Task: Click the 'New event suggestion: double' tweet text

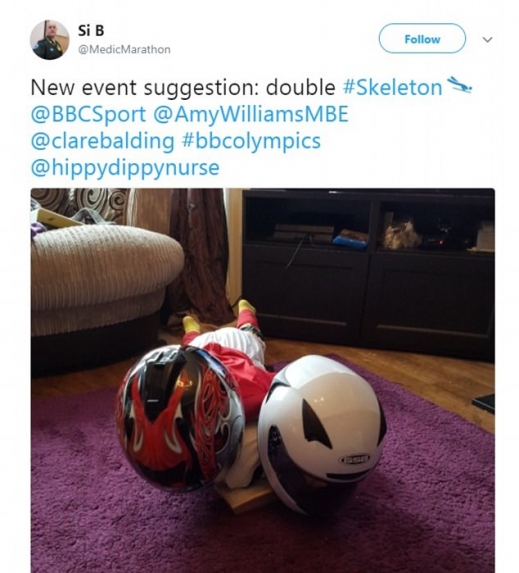Action: click(x=183, y=88)
